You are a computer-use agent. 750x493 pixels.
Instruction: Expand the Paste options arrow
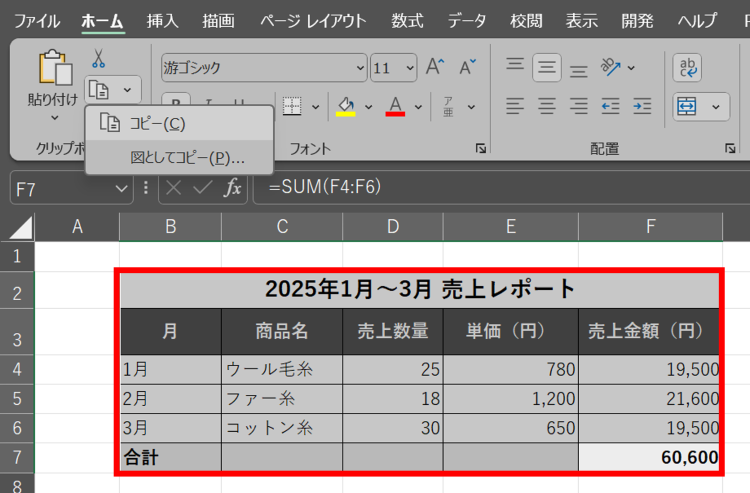(55, 118)
